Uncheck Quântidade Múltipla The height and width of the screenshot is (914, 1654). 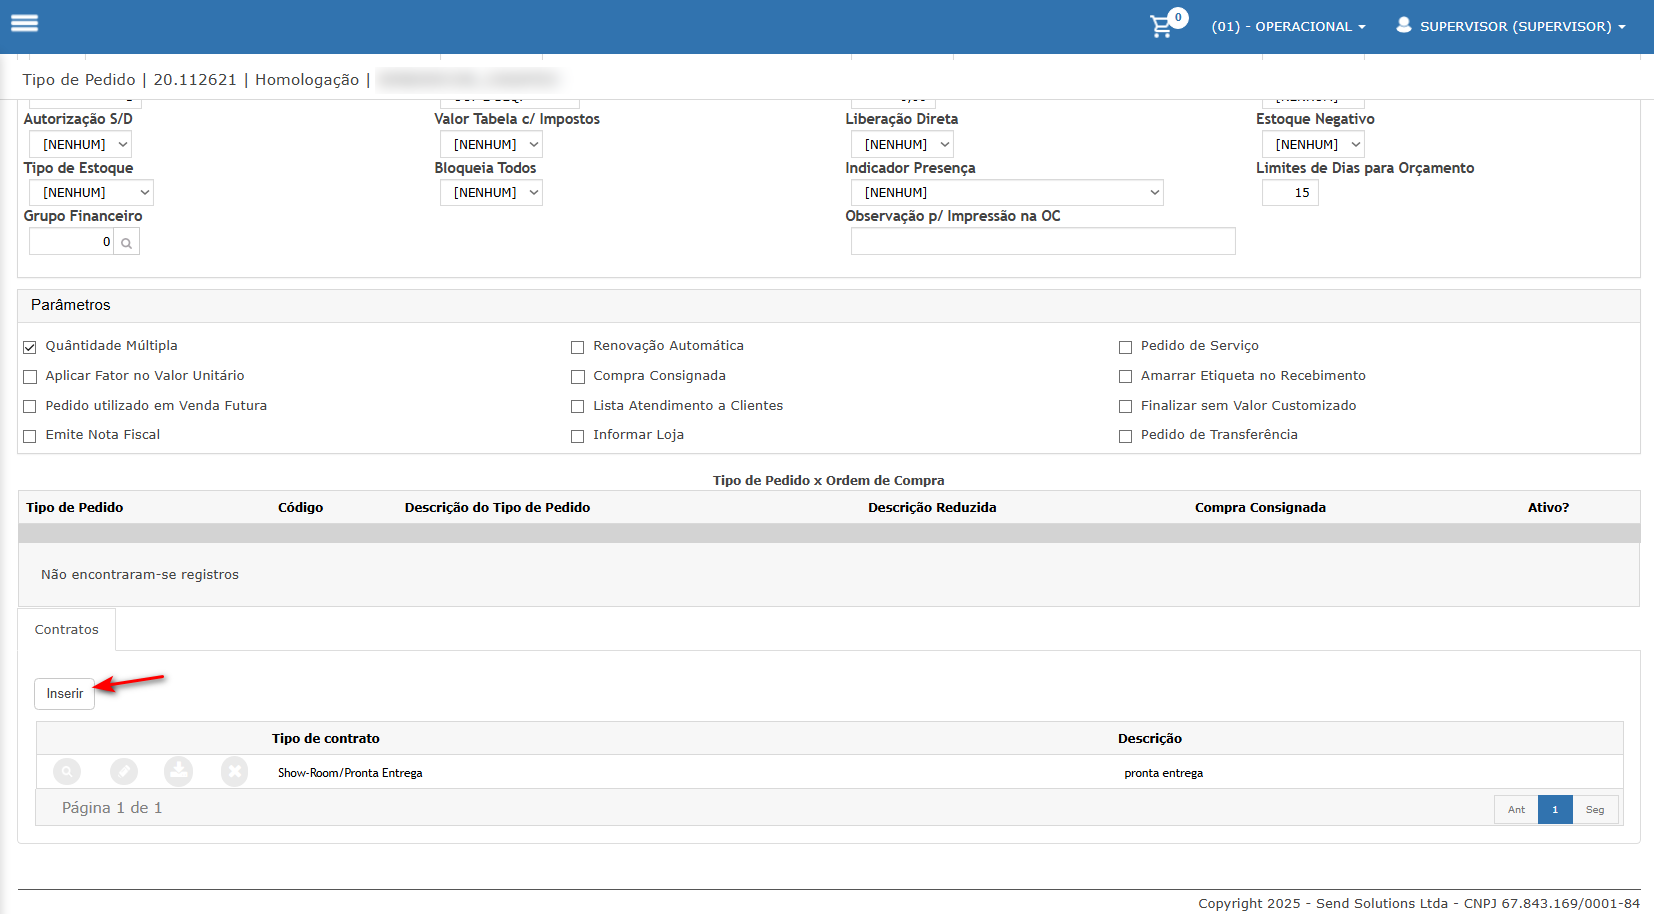pyautogui.click(x=30, y=347)
